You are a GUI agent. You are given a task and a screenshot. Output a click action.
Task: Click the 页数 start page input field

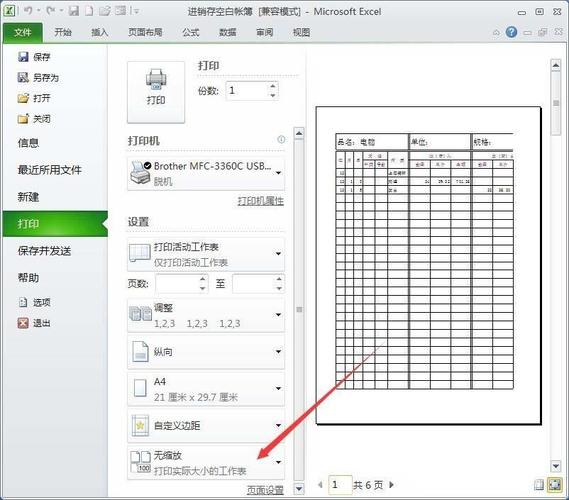click(177, 284)
